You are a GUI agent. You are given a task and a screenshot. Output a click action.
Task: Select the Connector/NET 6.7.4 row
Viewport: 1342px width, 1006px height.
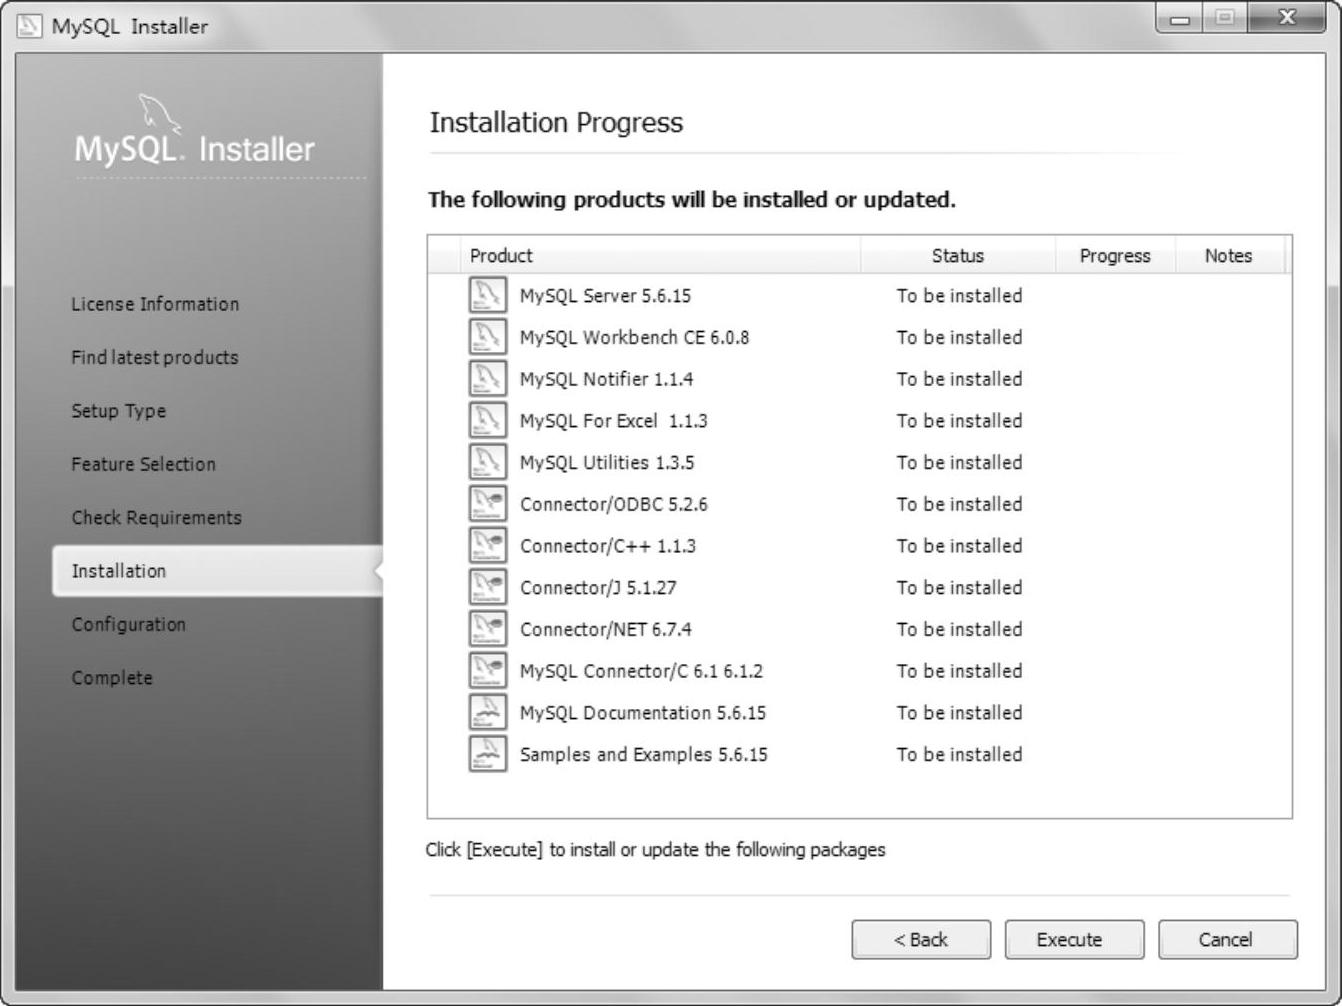click(860, 629)
